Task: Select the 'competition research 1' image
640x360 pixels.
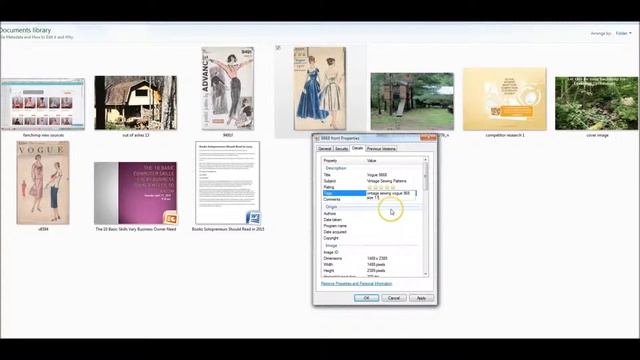Action: tap(504, 99)
